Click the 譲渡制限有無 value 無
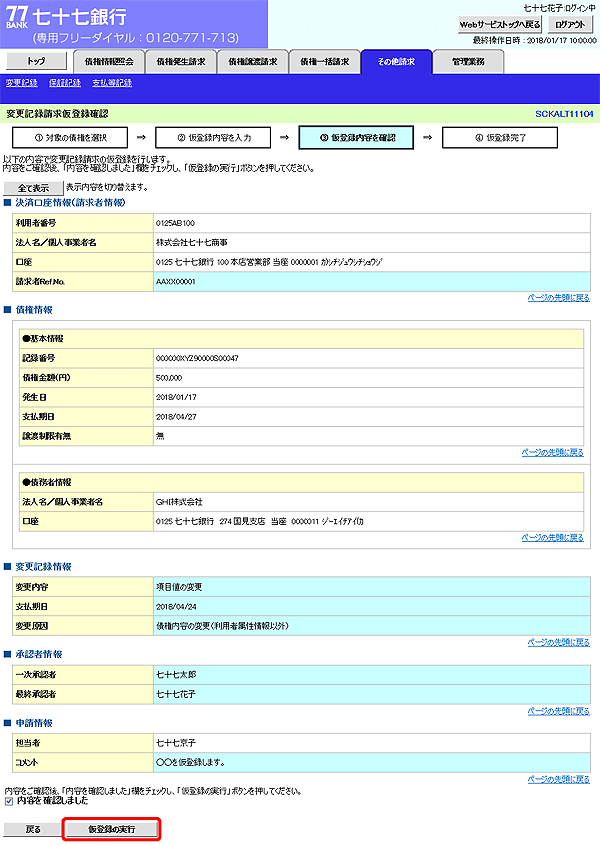Screen dimensions: 600x845 click(160, 436)
